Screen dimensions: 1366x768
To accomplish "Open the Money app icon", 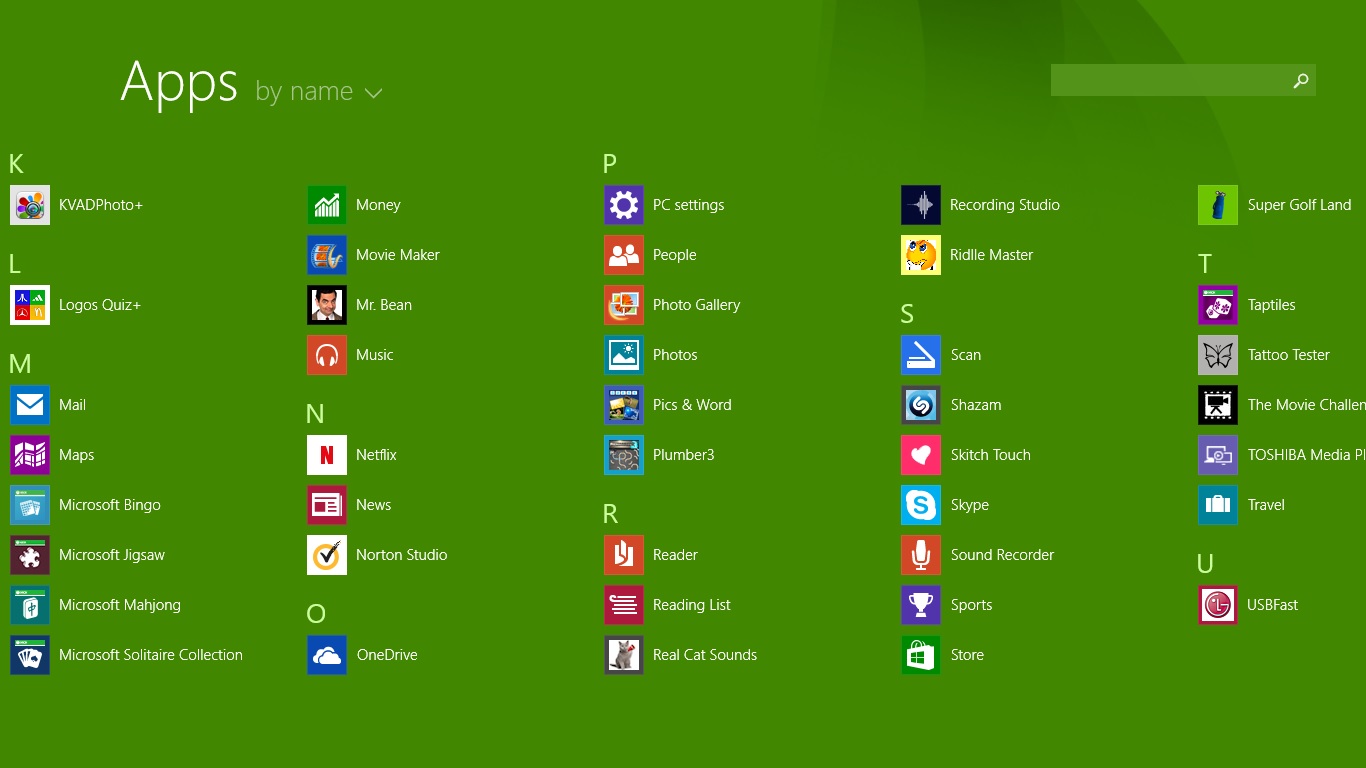I will coord(327,205).
